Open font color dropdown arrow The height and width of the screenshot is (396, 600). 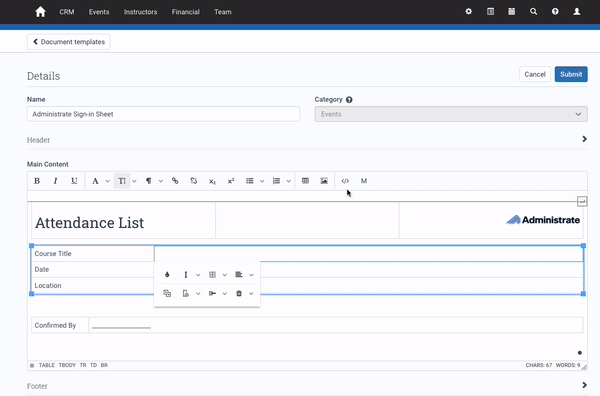pyautogui.click(x=108, y=181)
